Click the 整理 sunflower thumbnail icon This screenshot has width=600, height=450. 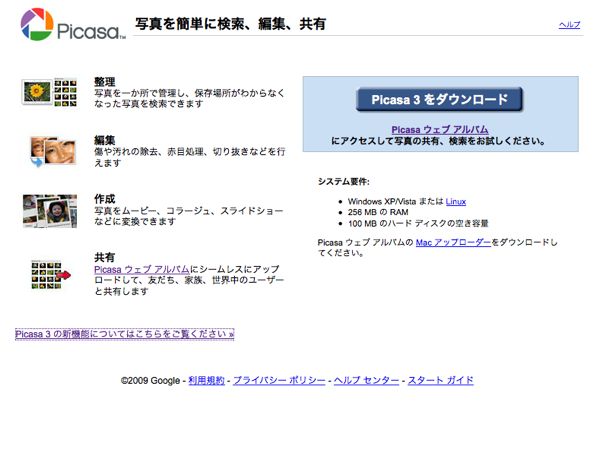click(x=49, y=92)
